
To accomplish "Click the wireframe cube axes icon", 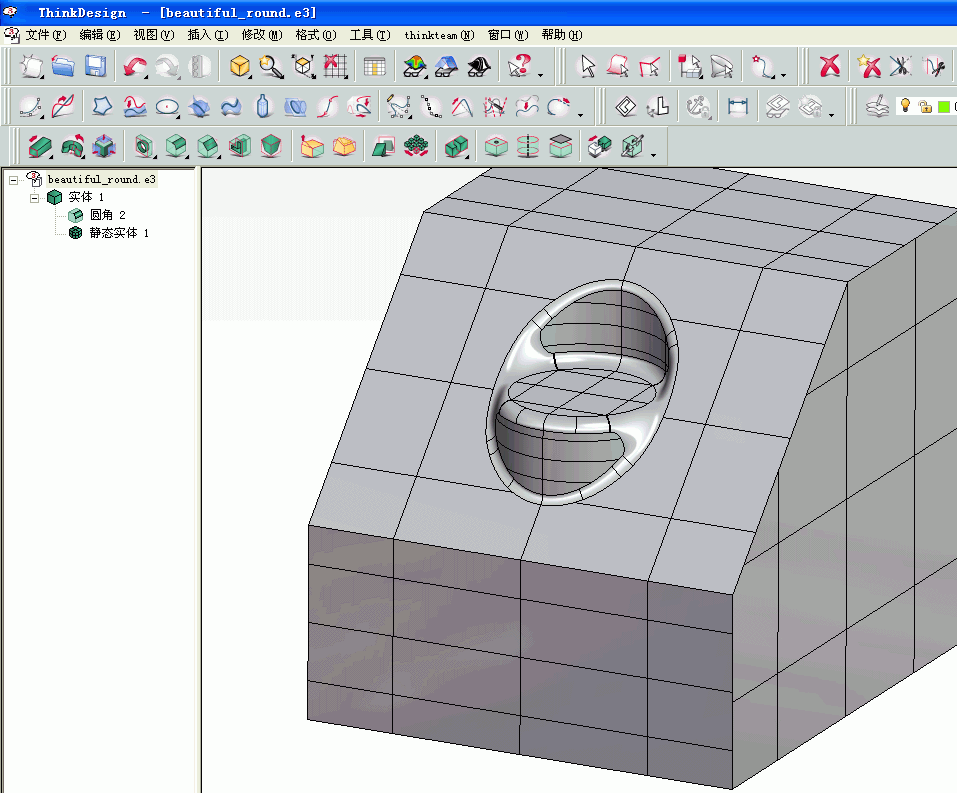I will (303, 66).
